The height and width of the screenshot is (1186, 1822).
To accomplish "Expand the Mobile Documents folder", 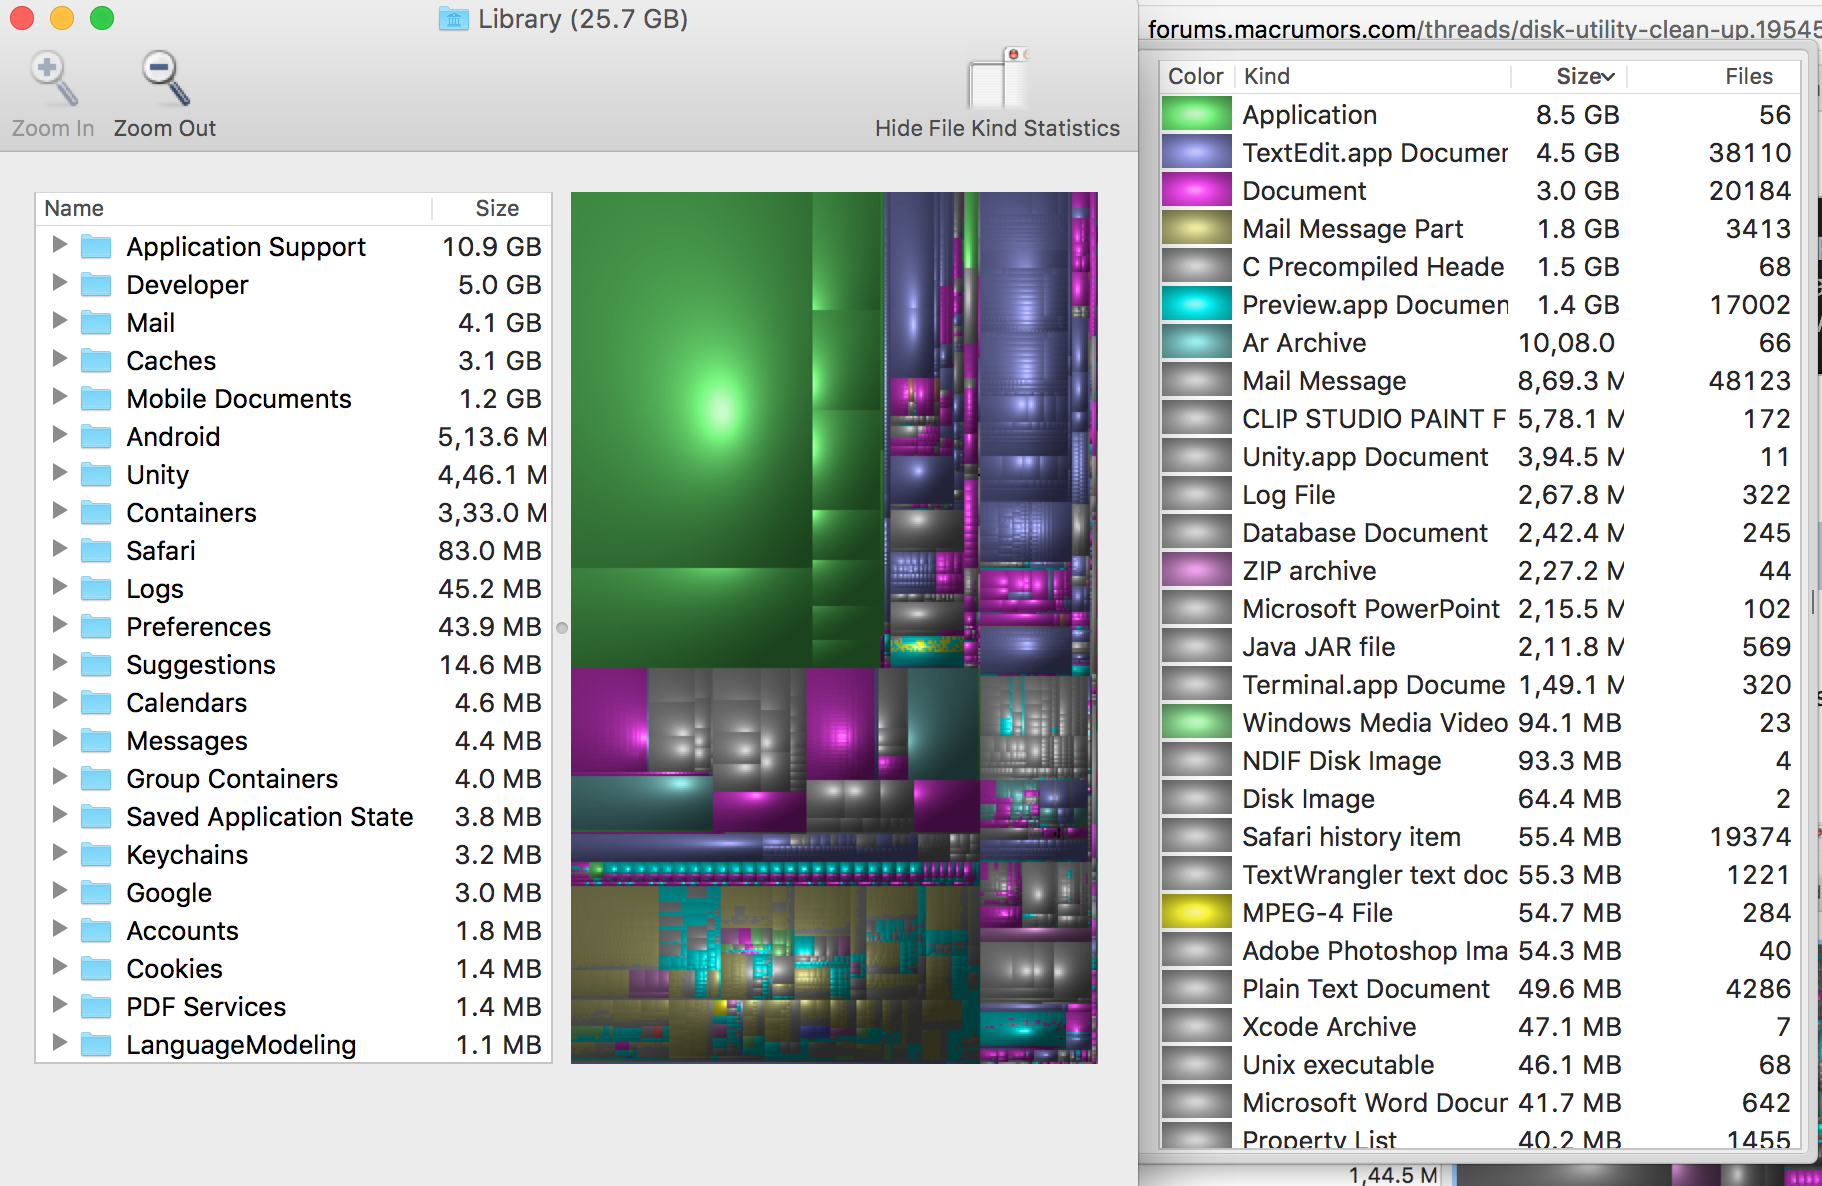I will (x=59, y=396).
